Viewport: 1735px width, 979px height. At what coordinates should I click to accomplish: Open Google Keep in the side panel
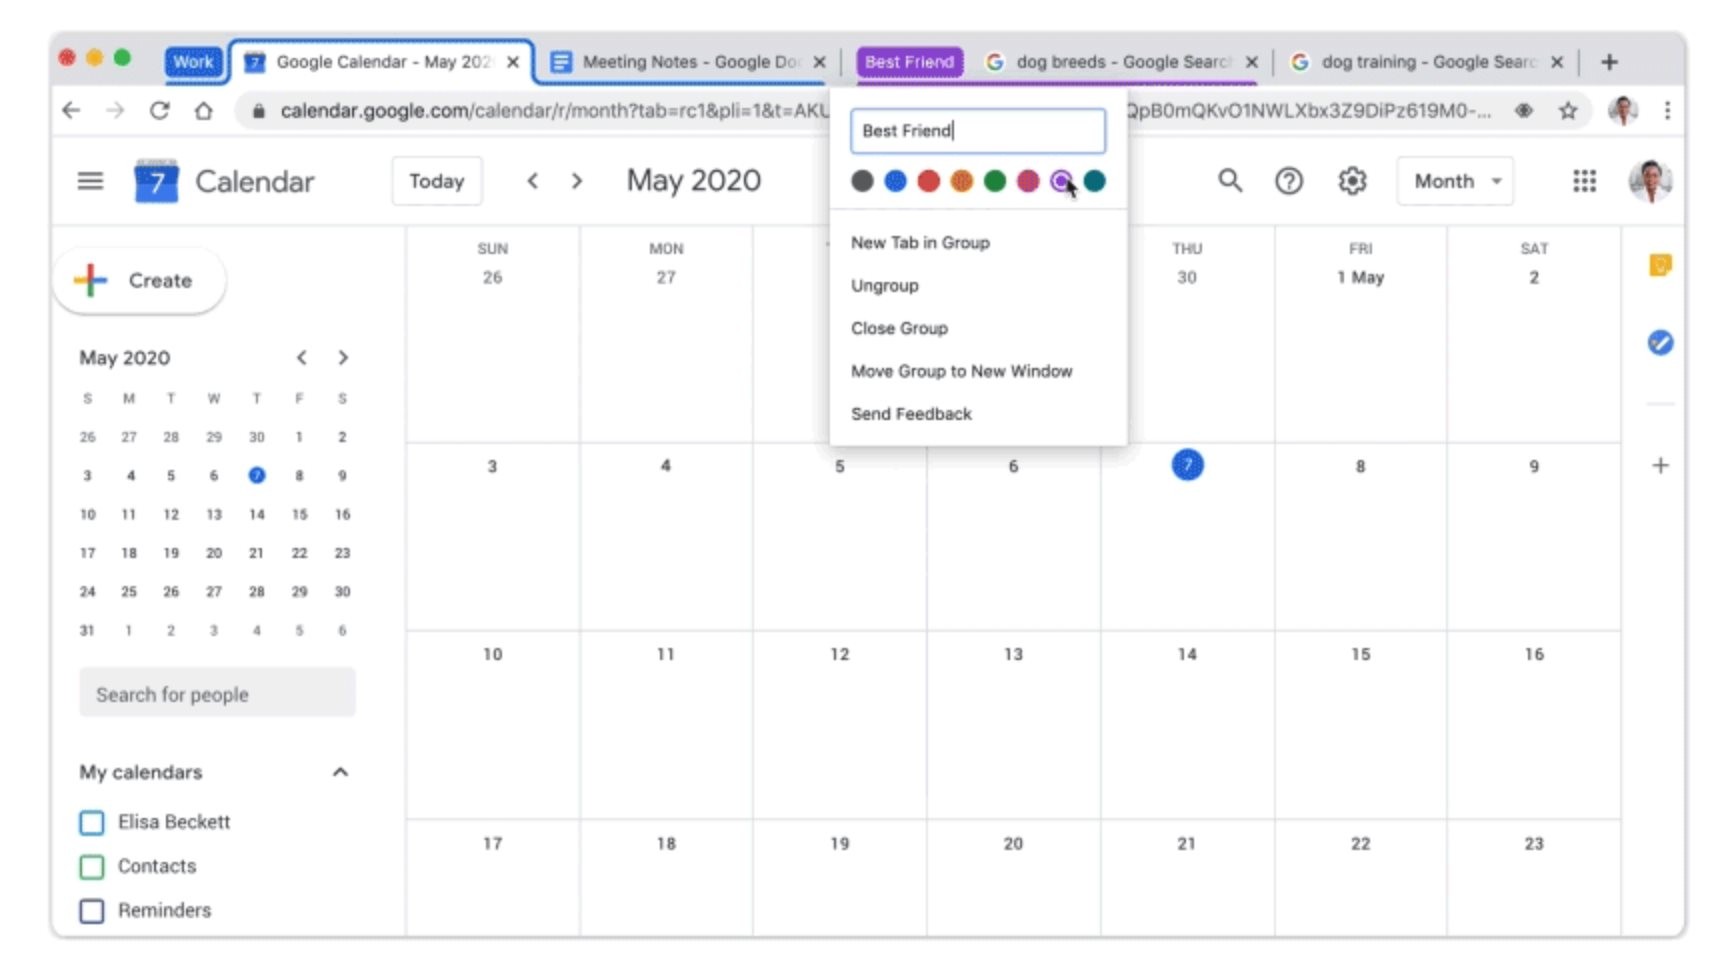1660,265
